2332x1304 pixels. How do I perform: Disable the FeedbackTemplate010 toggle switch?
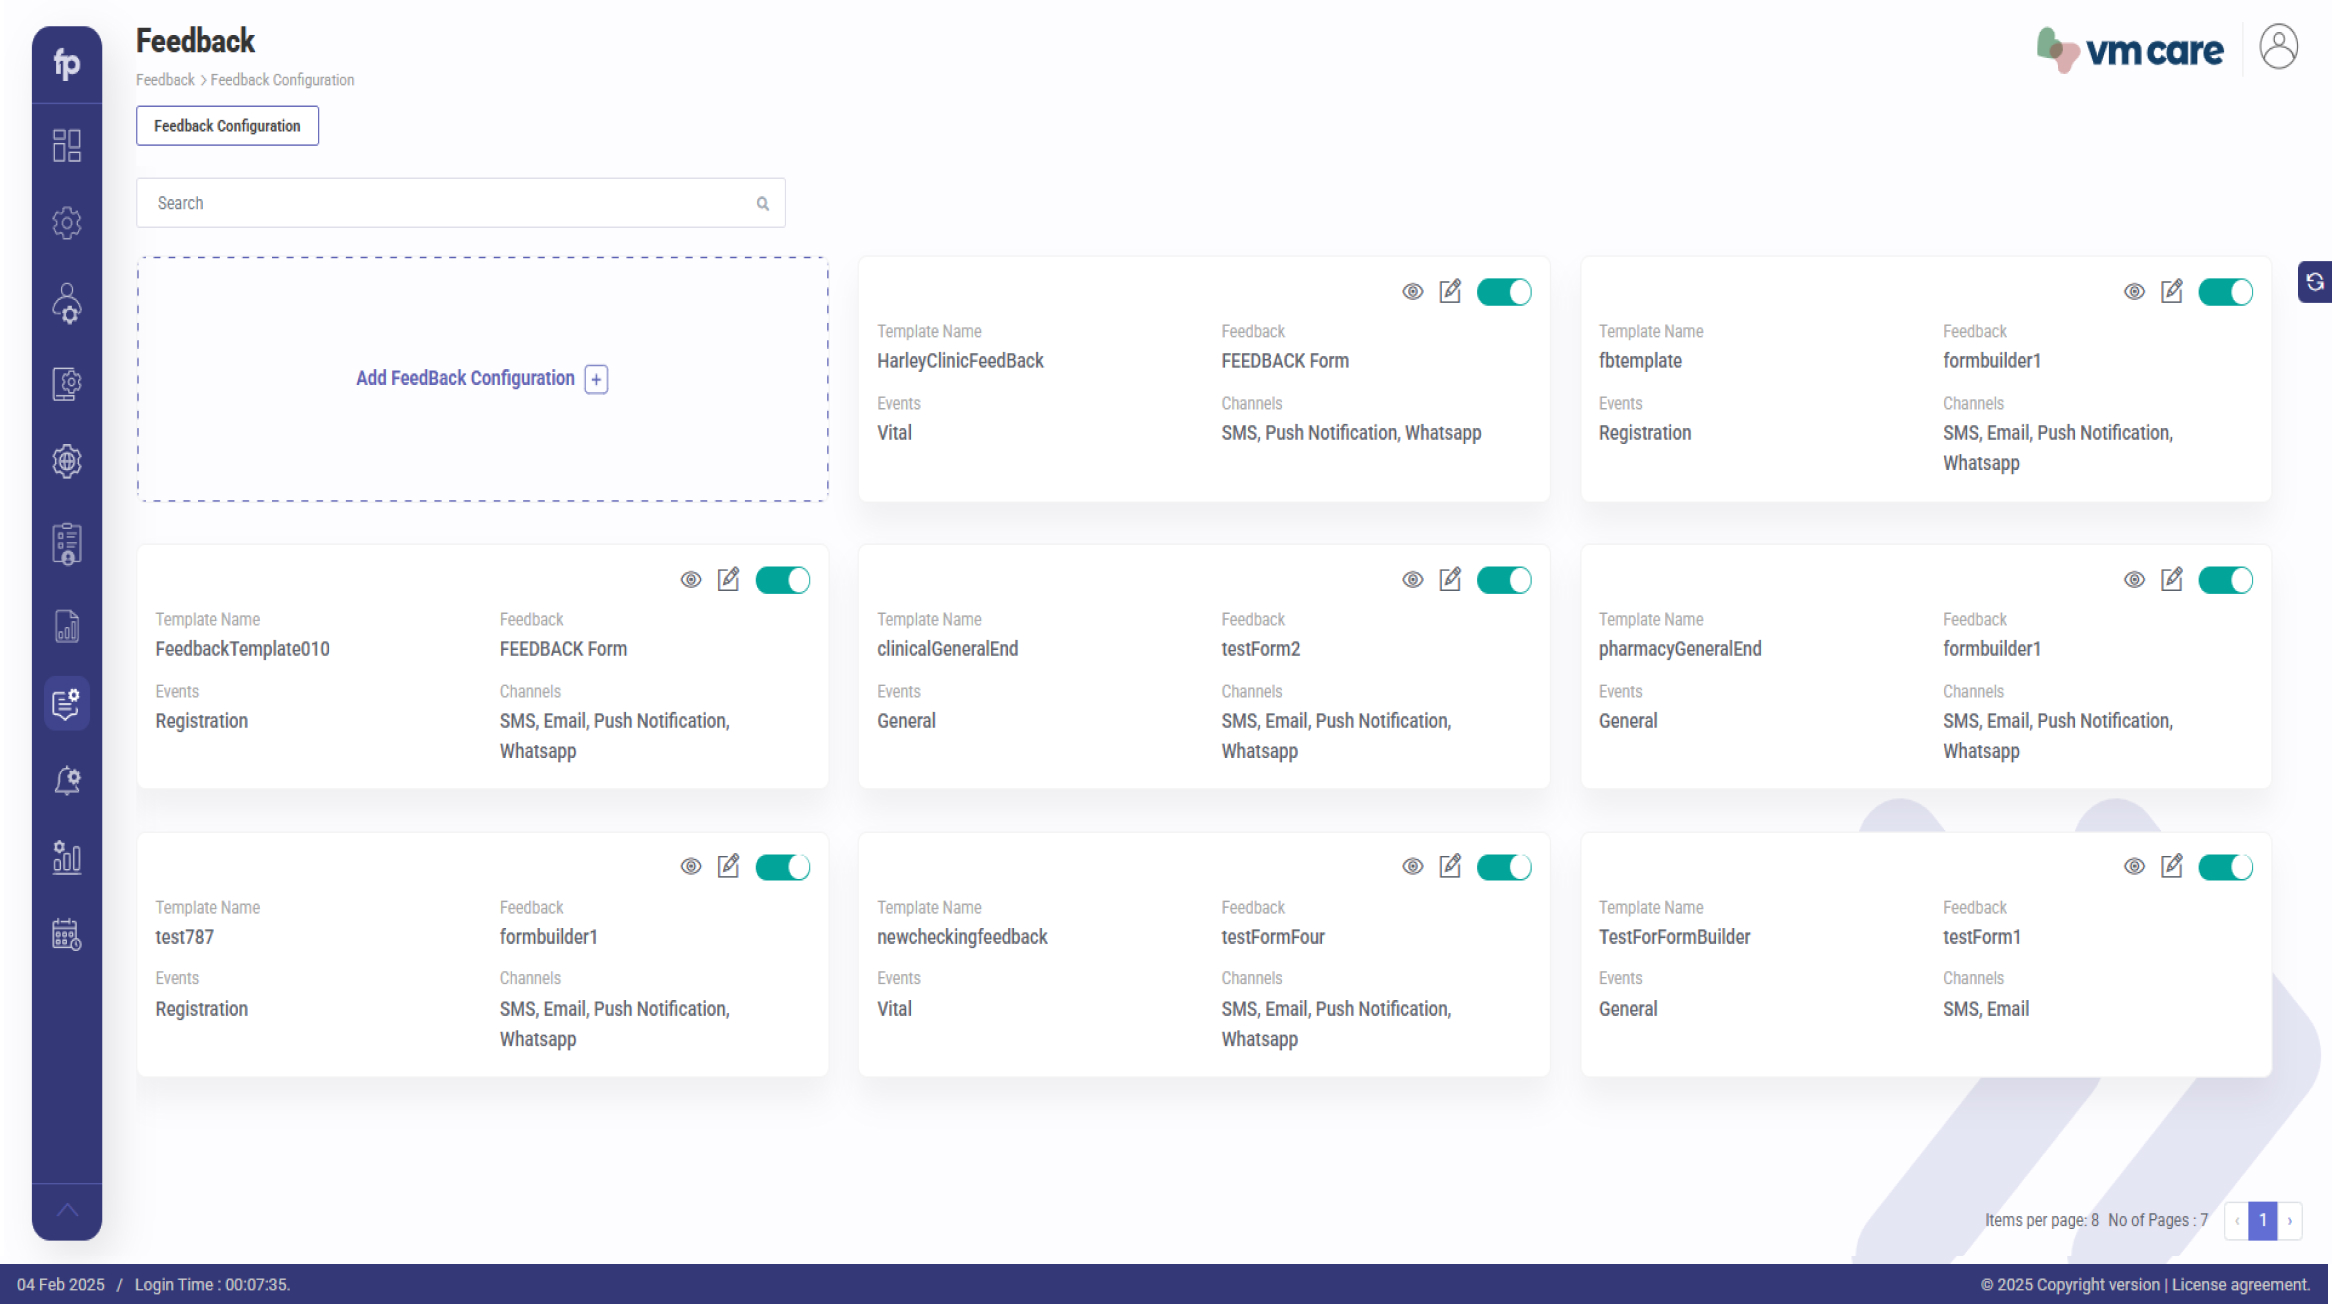click(x=782, y=580)
